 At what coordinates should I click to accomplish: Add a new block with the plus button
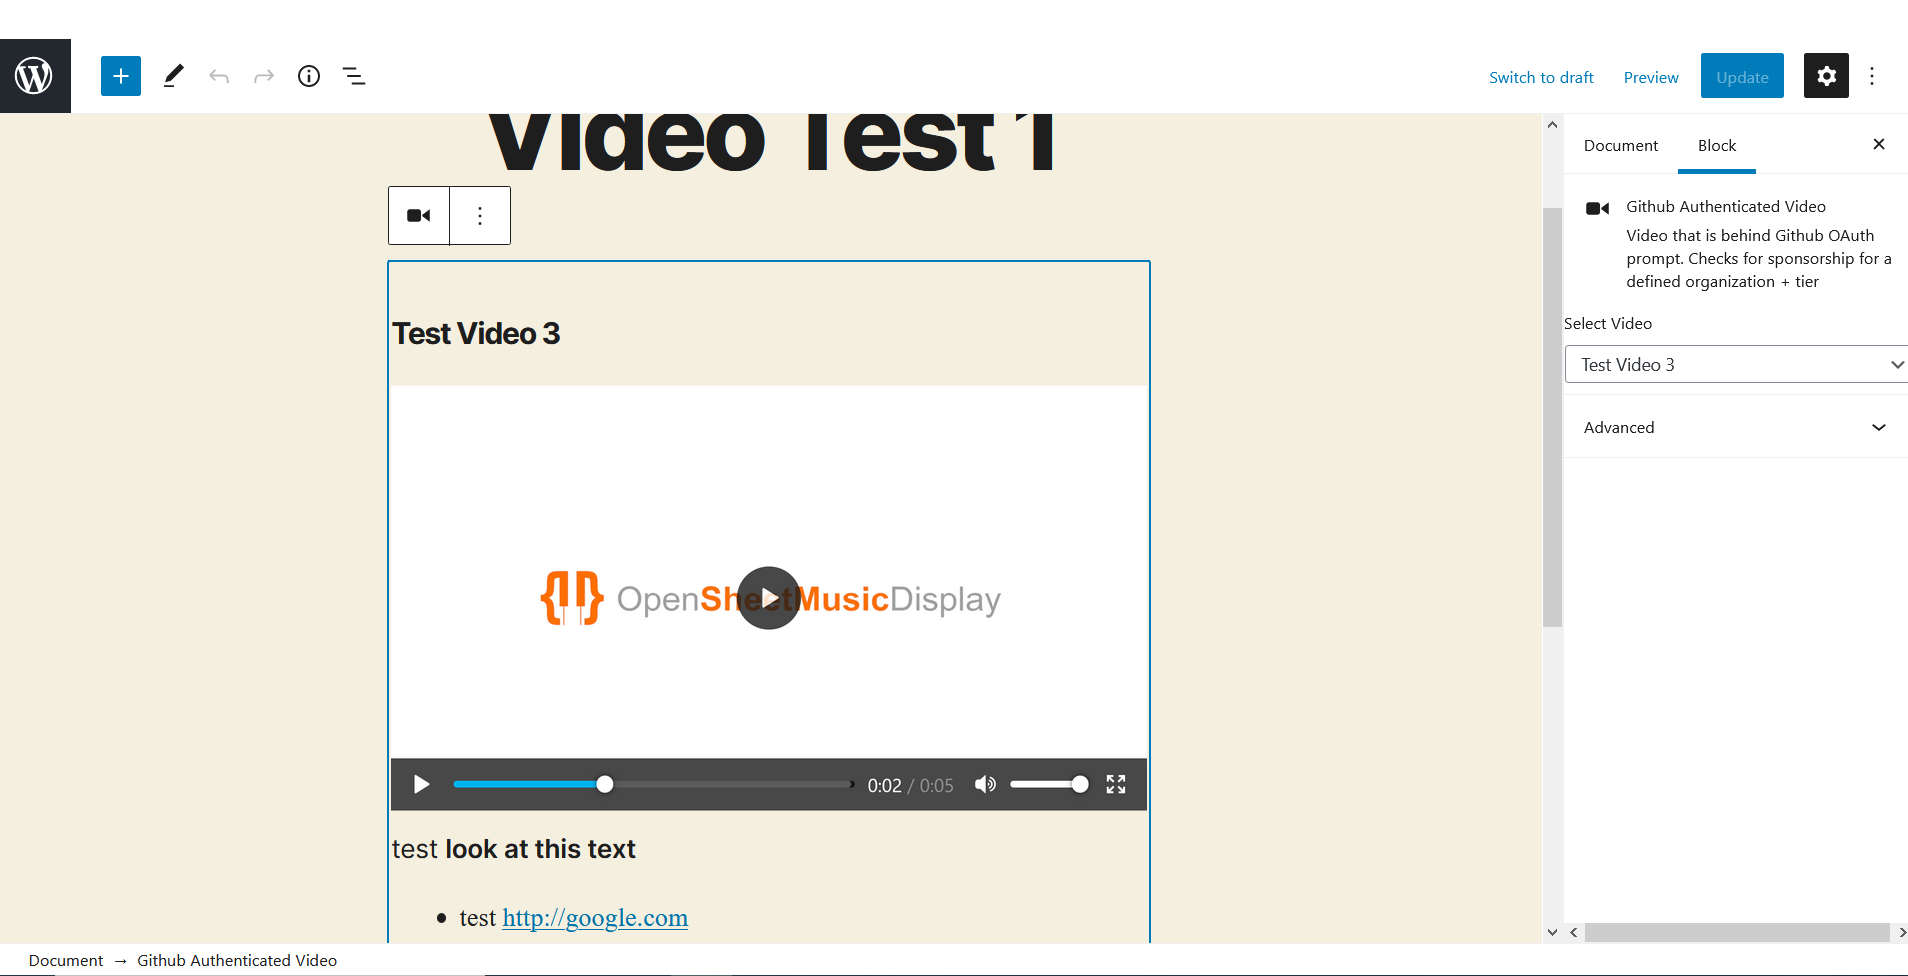click(x=121, y=76)
